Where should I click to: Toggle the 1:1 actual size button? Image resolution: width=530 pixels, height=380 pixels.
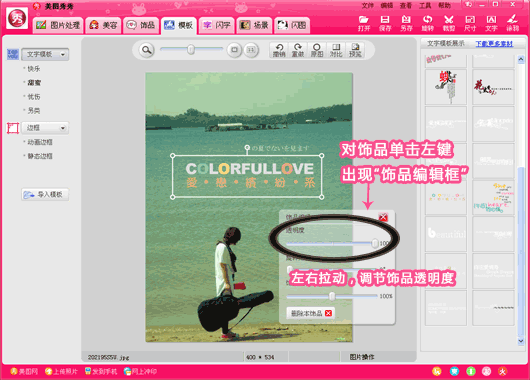251,50
